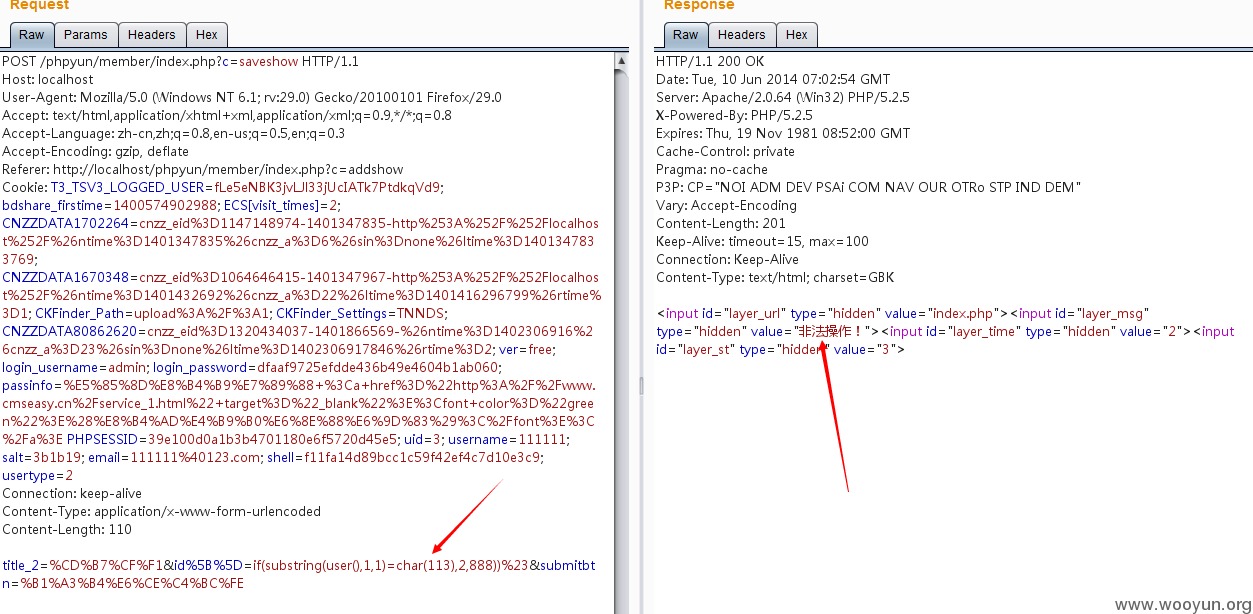This screenshot has width=1253, height=614.
Task: Click the Referer addshow header line
Action: tap(209, 169)
